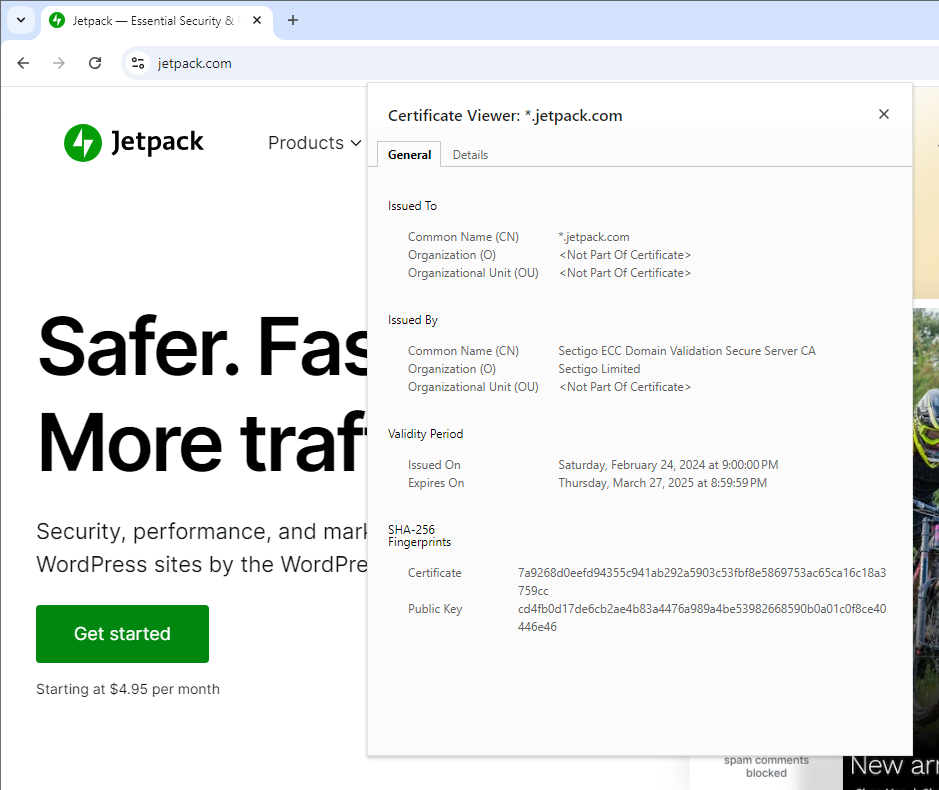Click Starting at $4.95 per month text
Image resolution: width=939 pixels, height=790 pixels.
[128, 689]
